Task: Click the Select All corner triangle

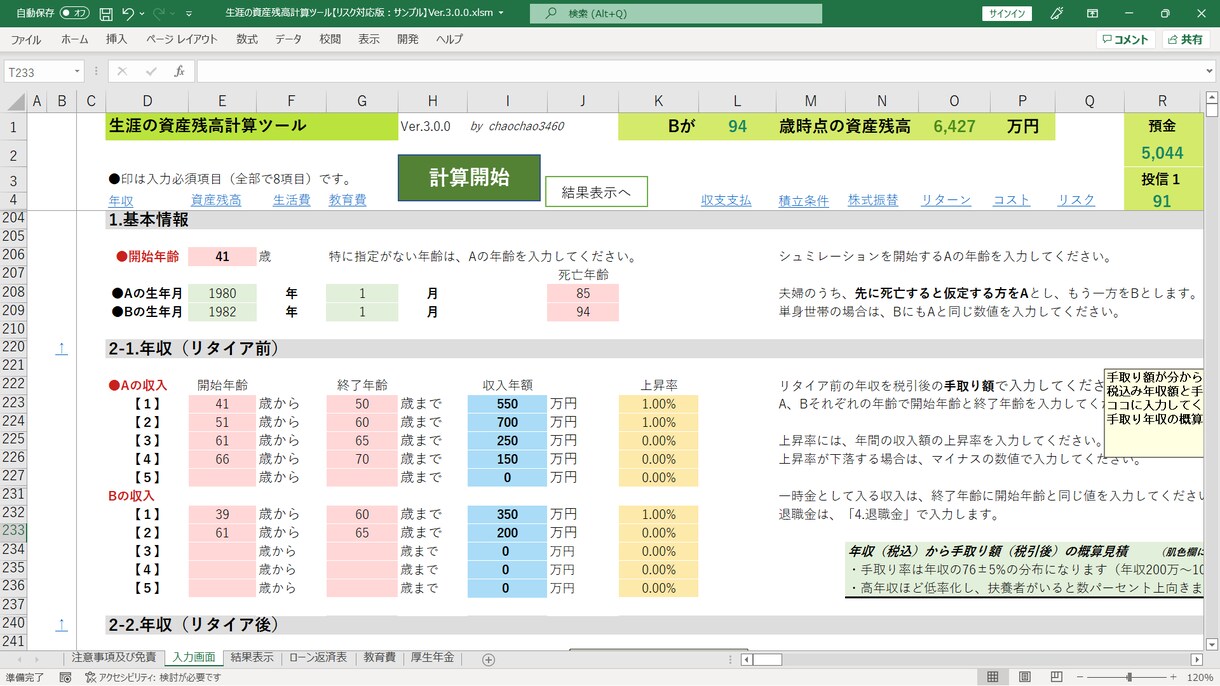Action: click(14, 101)
